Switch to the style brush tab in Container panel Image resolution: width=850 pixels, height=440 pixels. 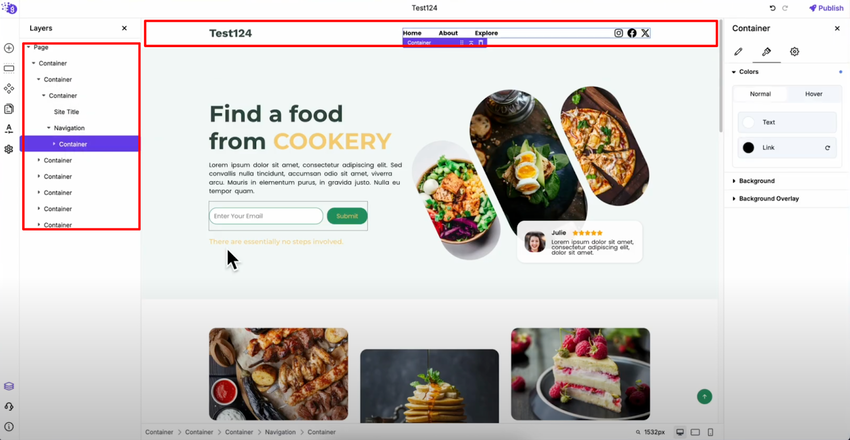[767, 52]
